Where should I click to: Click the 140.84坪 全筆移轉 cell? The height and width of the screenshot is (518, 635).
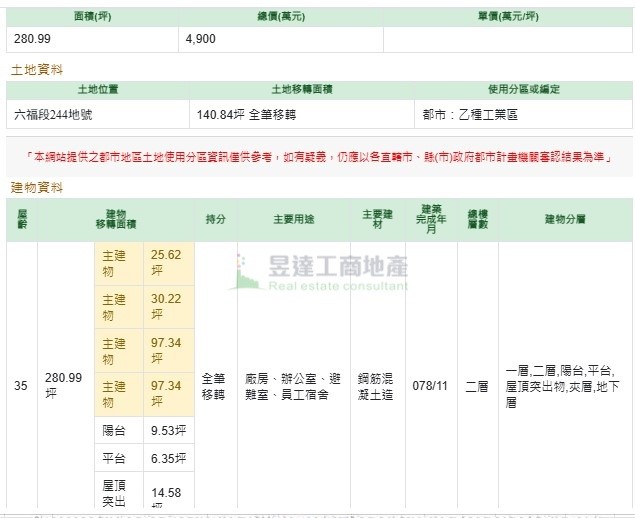(240, 114)
